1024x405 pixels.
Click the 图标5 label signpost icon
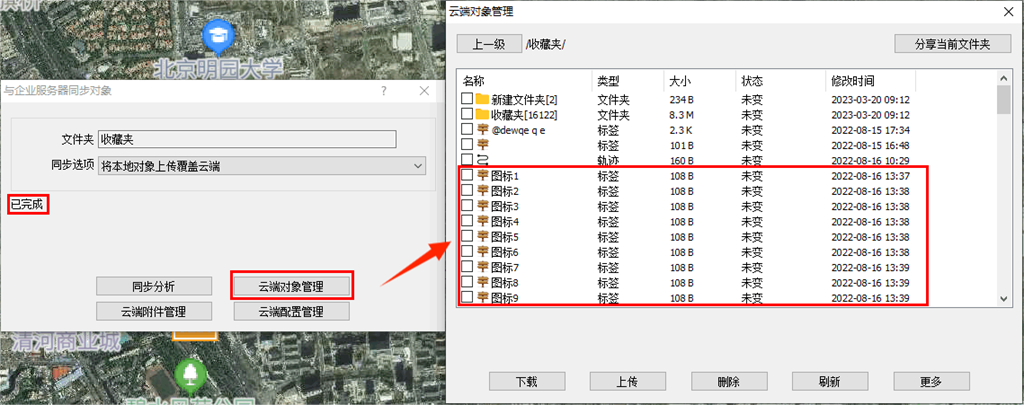pyautogui.click(x=482, y=237)
